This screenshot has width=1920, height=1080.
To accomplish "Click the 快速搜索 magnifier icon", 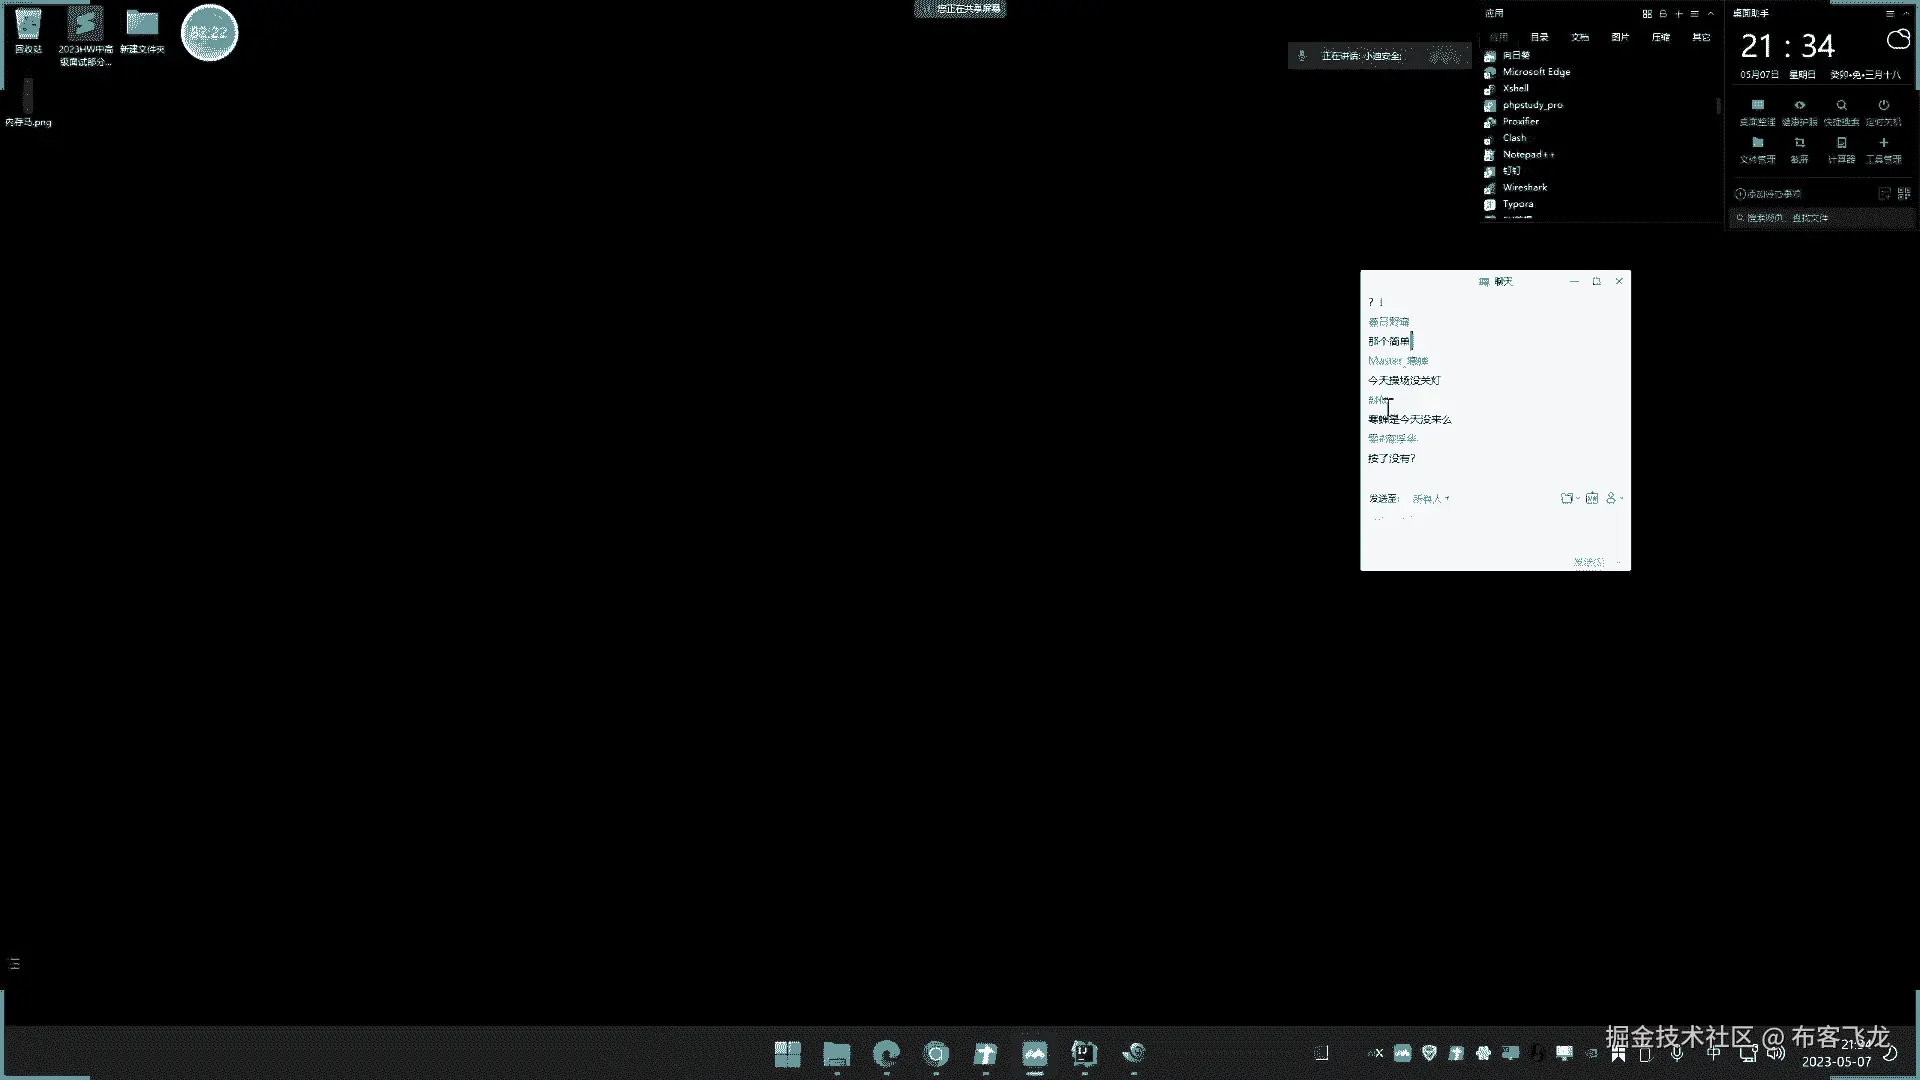I will click(1841, 105).
